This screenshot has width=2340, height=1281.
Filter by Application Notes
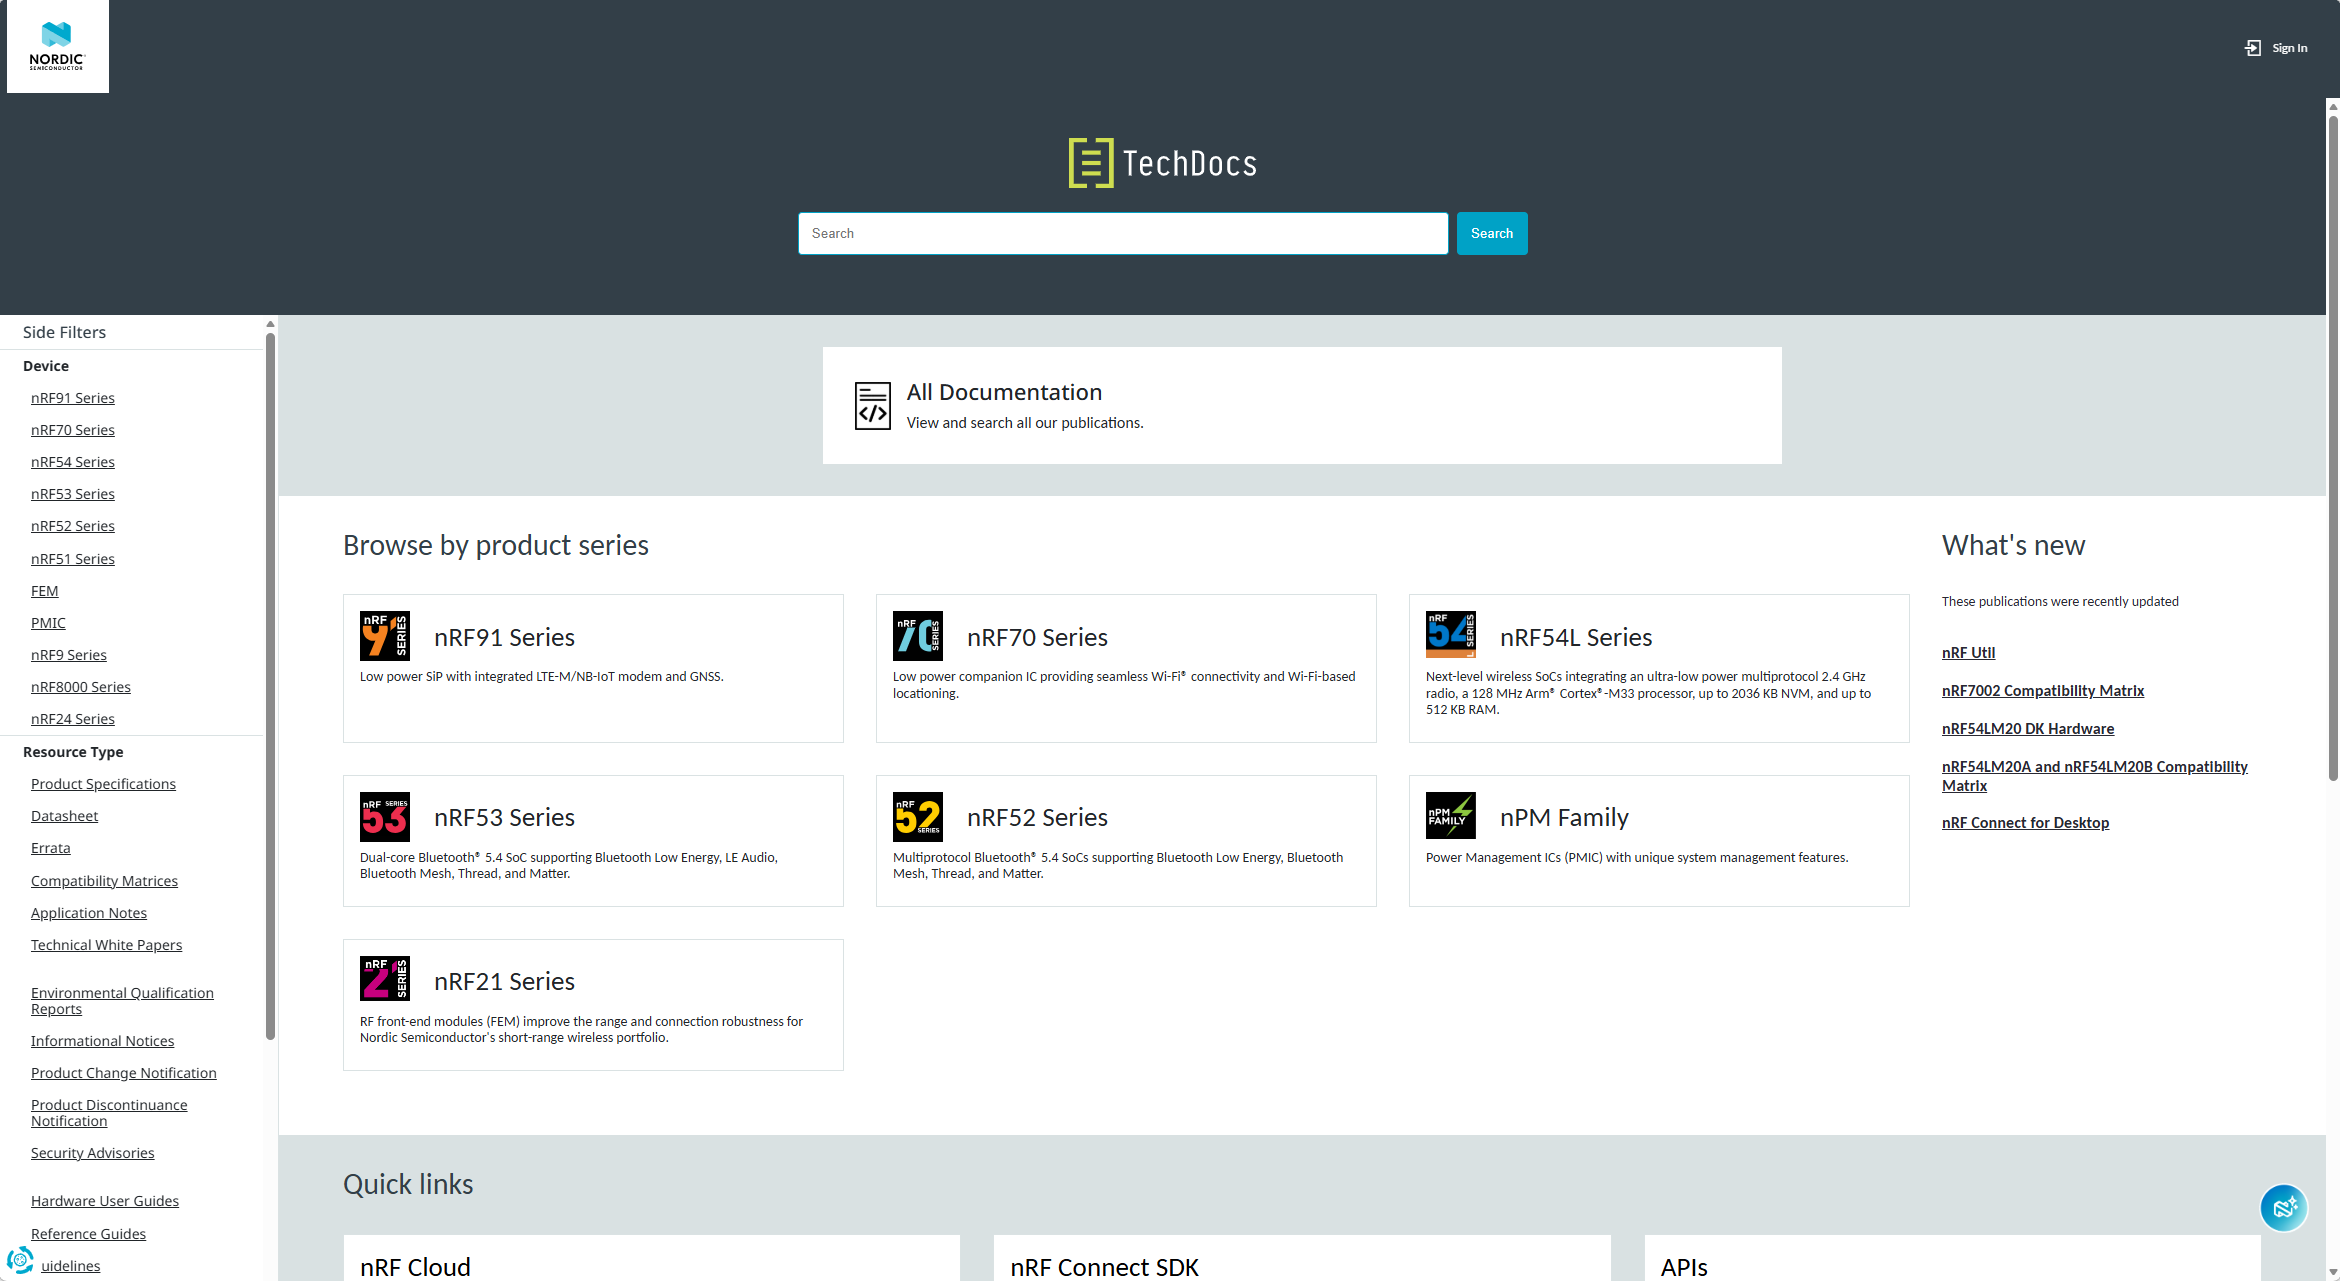[89, 913]
